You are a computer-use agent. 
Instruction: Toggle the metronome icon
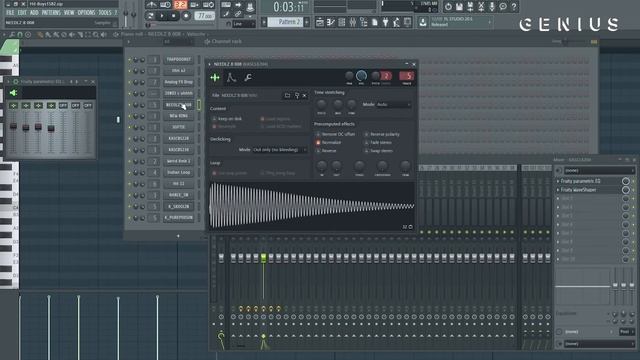pos(151,5)
